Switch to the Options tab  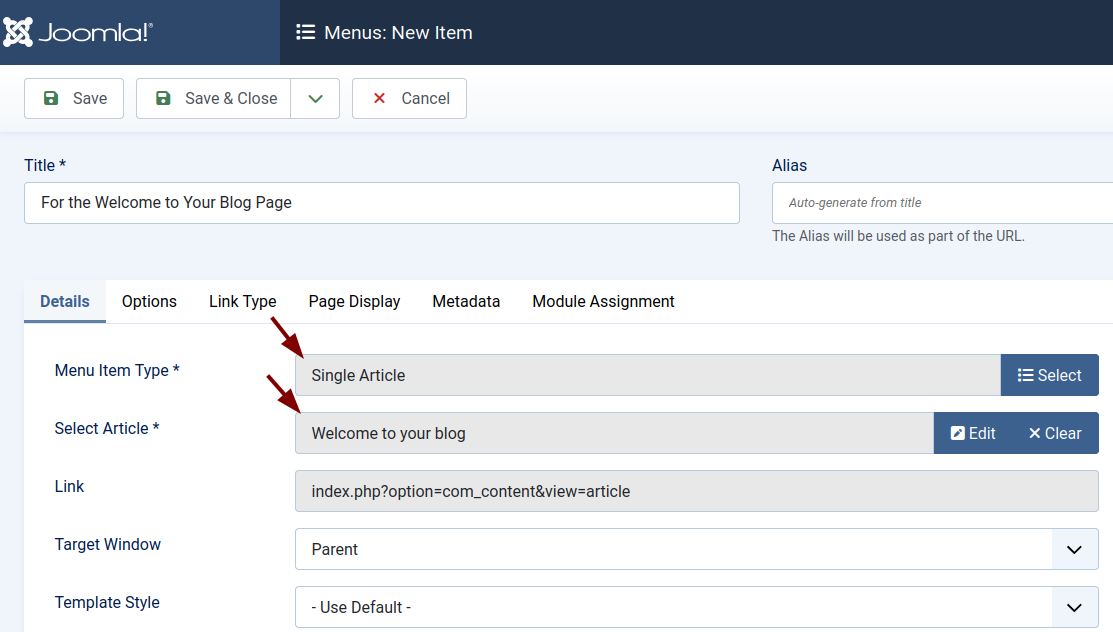[x=148, y=301]
